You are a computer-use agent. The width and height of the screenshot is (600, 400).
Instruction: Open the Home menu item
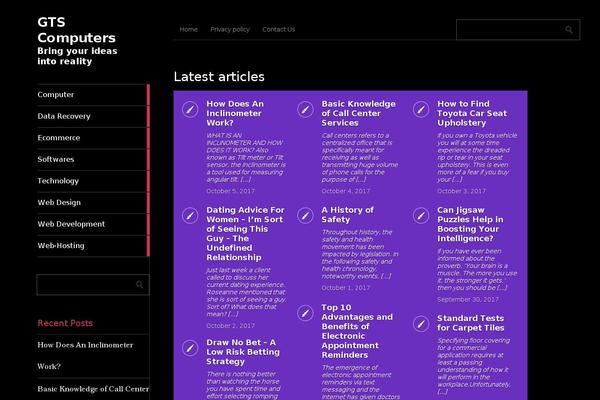pyautogui.click(x=189, y=29)
